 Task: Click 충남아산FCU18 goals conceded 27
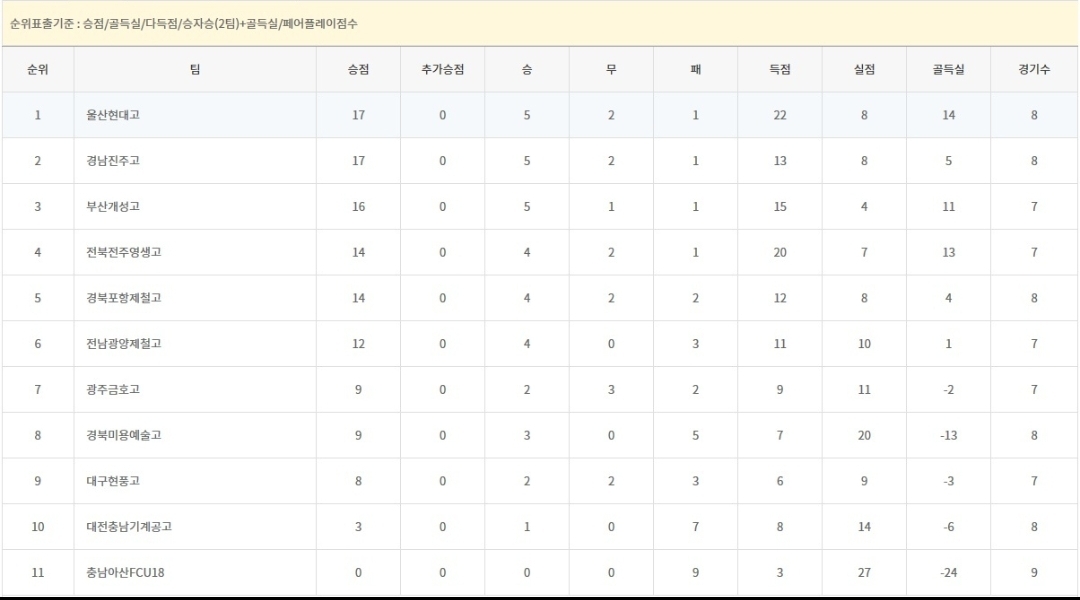[x=864, y=572]
